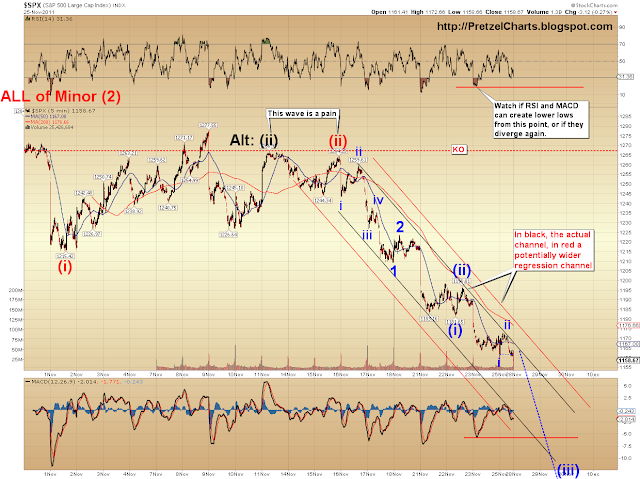Click the MA(200) legend entry
640x479 pixels.
click(x=47, y=122)
